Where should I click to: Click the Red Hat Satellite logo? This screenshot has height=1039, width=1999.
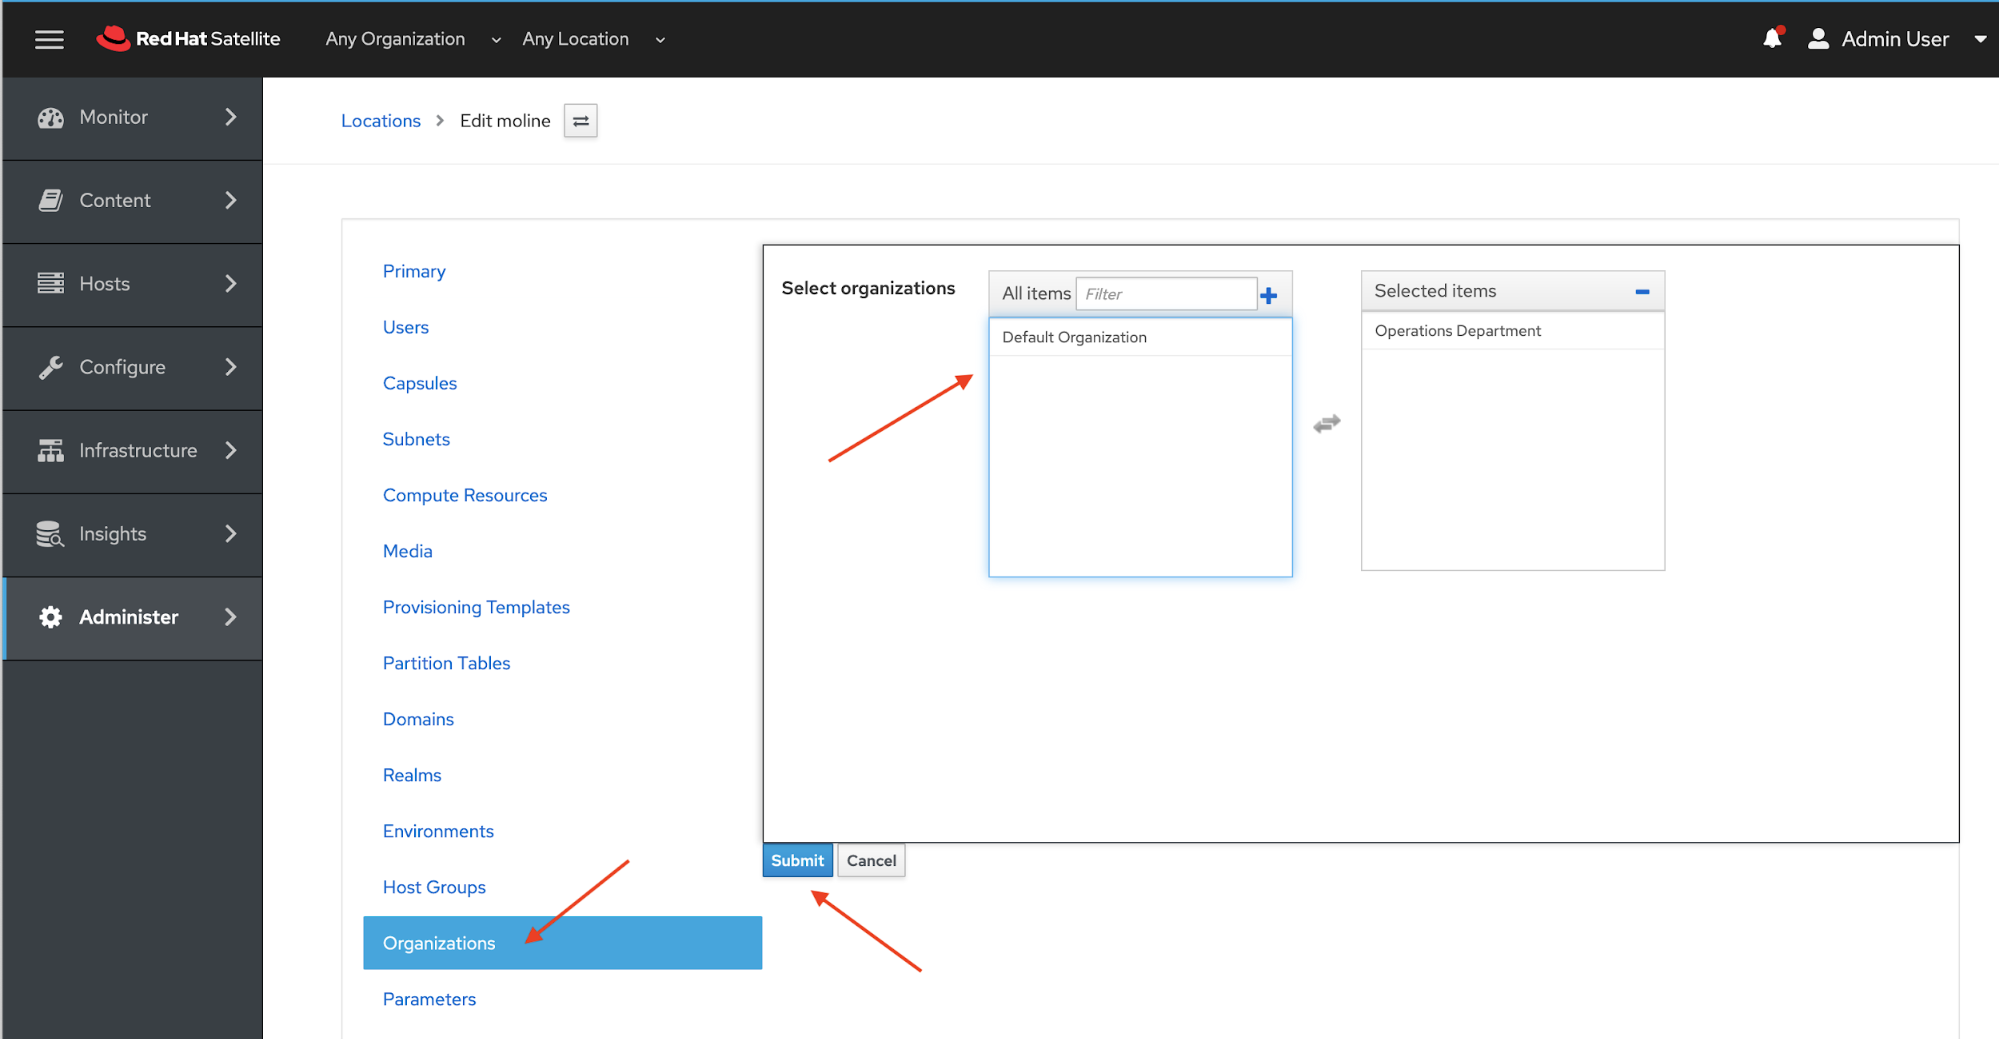(188, 39)
